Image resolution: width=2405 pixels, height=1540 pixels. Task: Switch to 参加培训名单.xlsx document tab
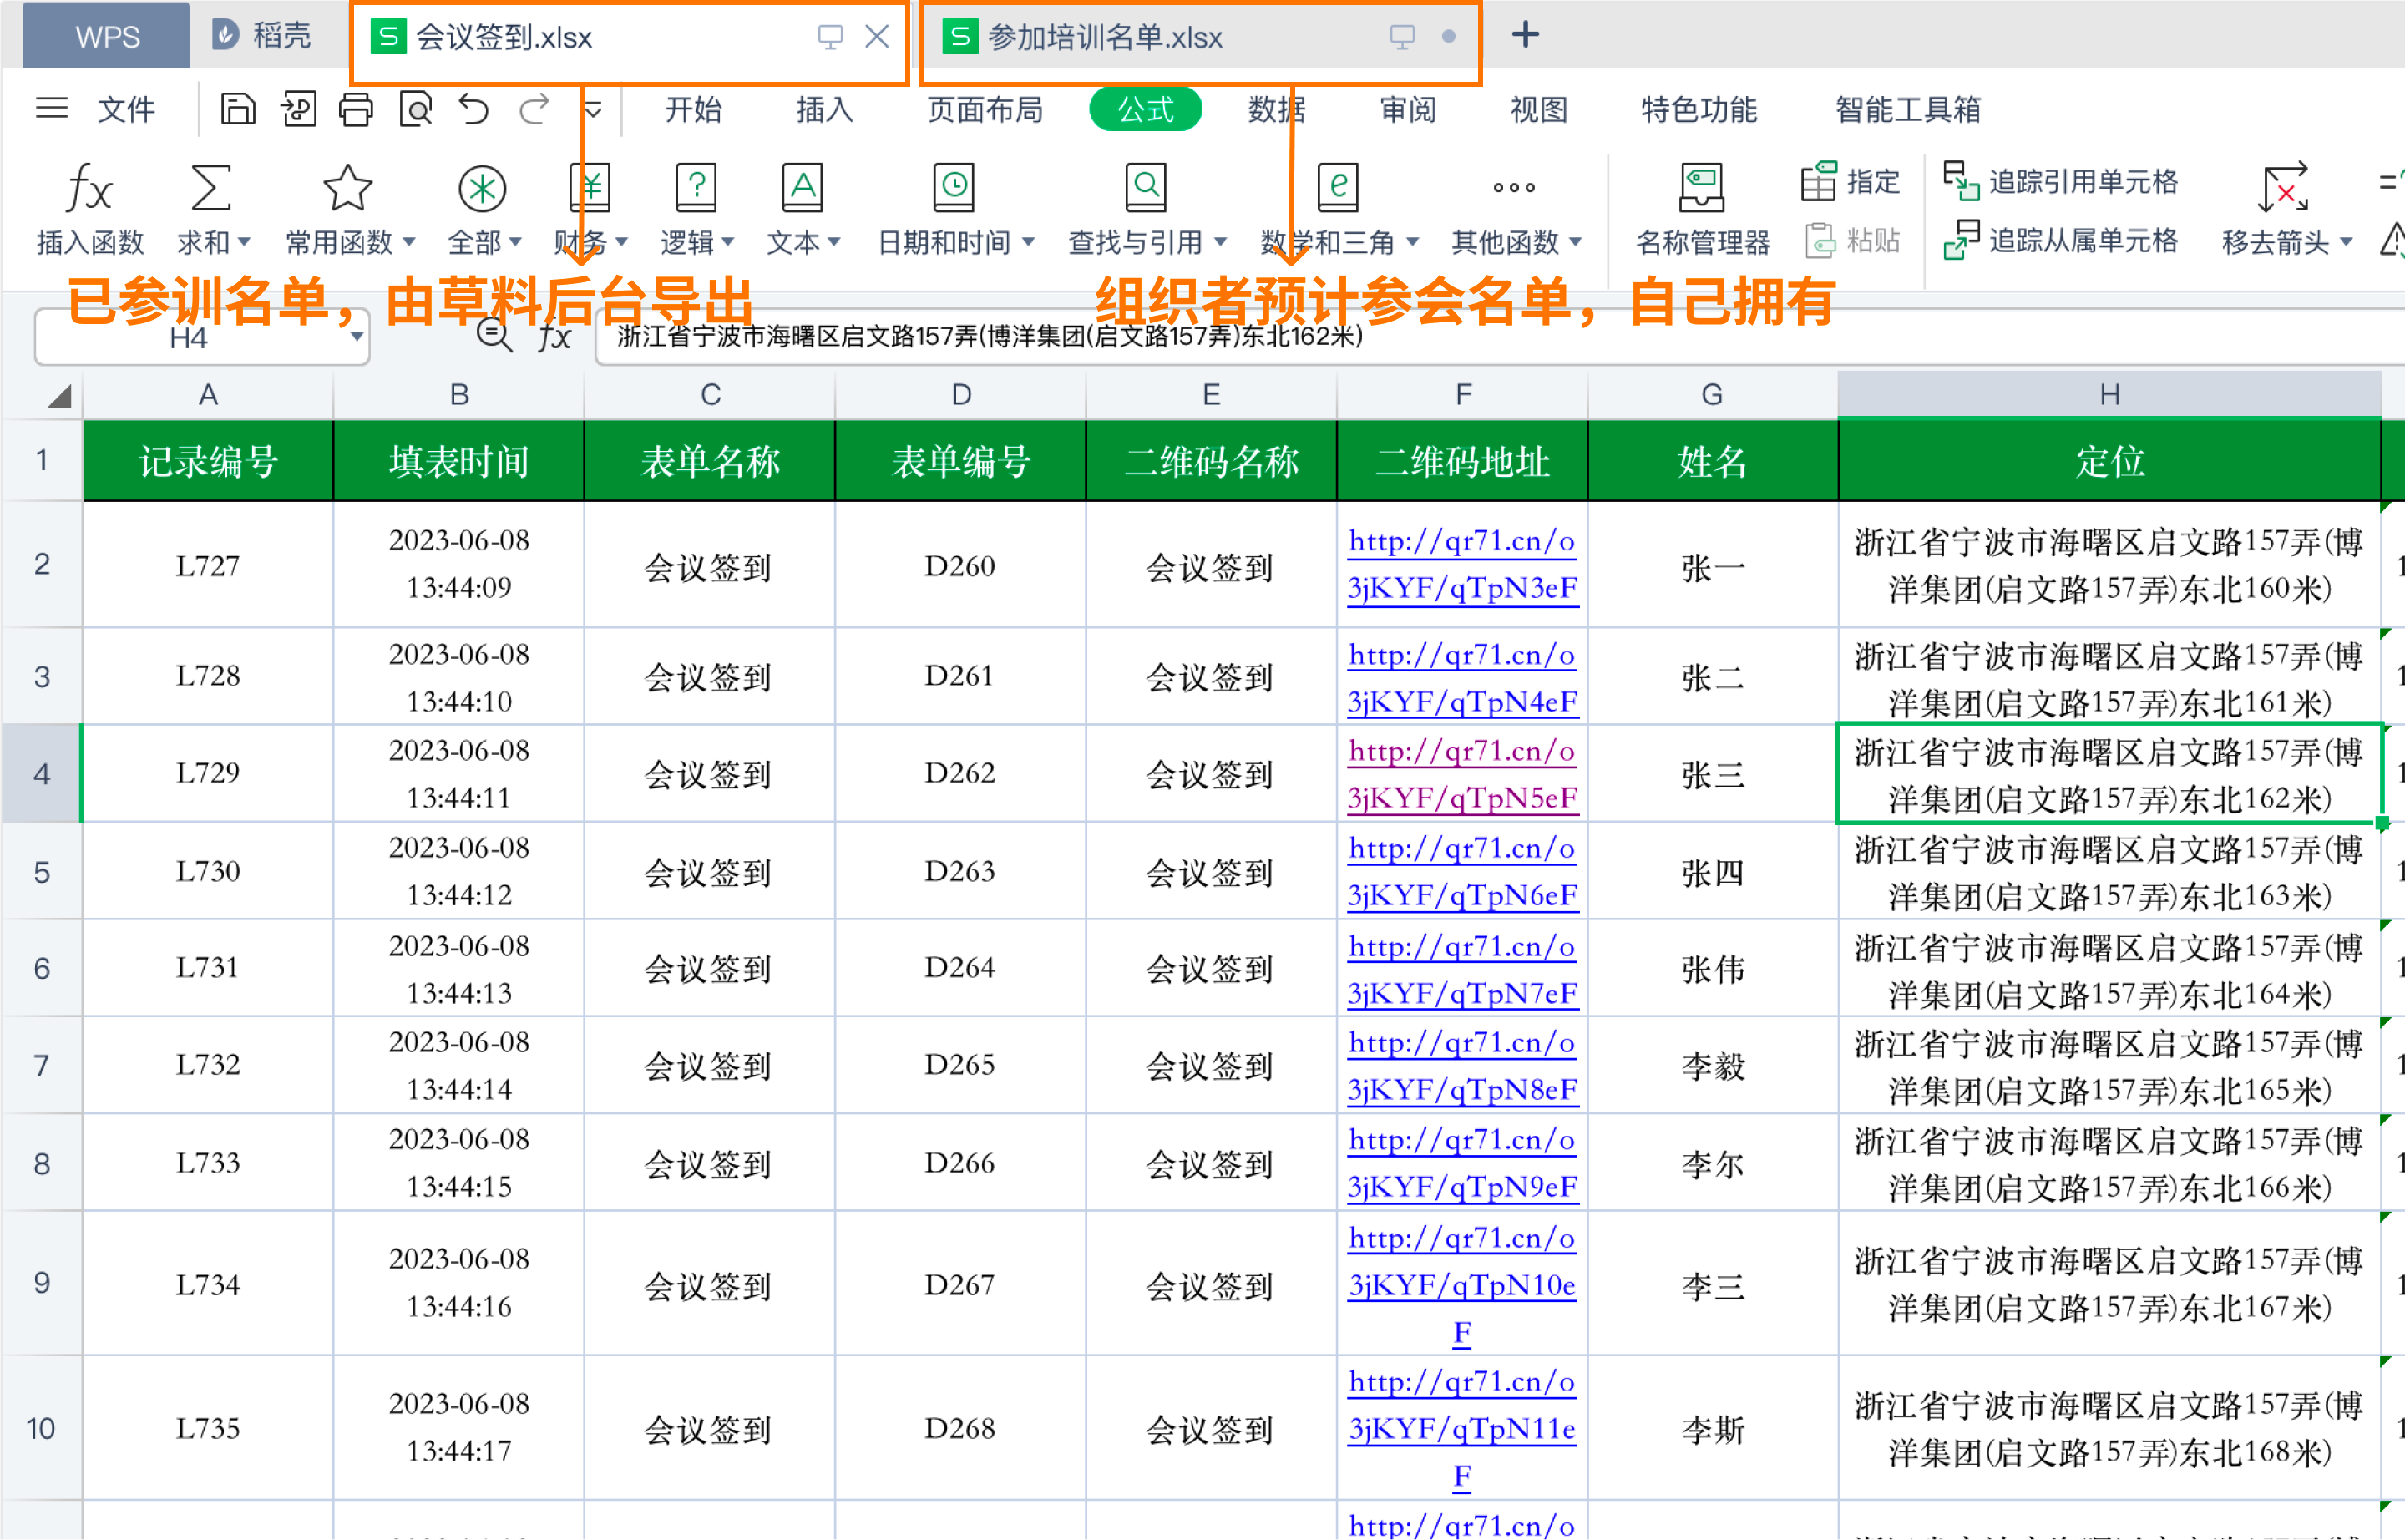coord(1199,38)
